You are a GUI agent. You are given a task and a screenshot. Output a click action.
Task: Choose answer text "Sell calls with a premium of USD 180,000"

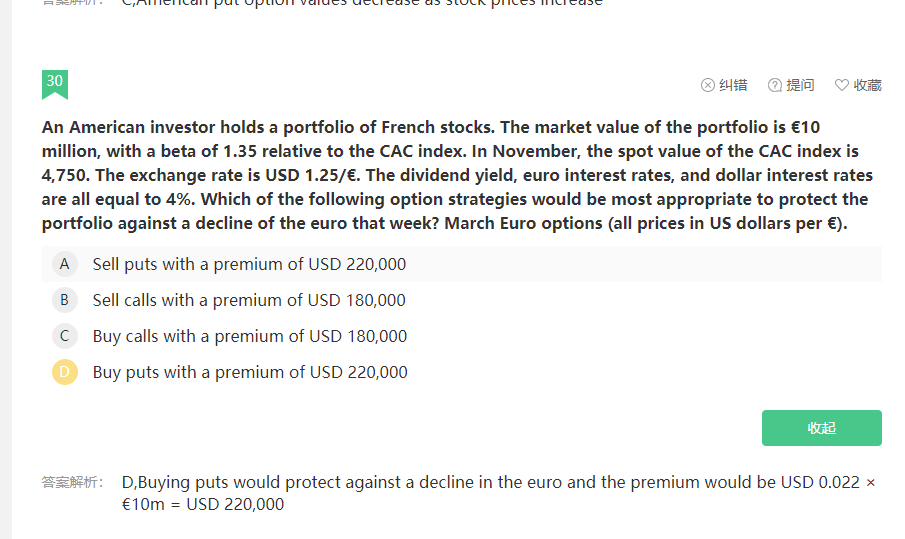(249, 300)
